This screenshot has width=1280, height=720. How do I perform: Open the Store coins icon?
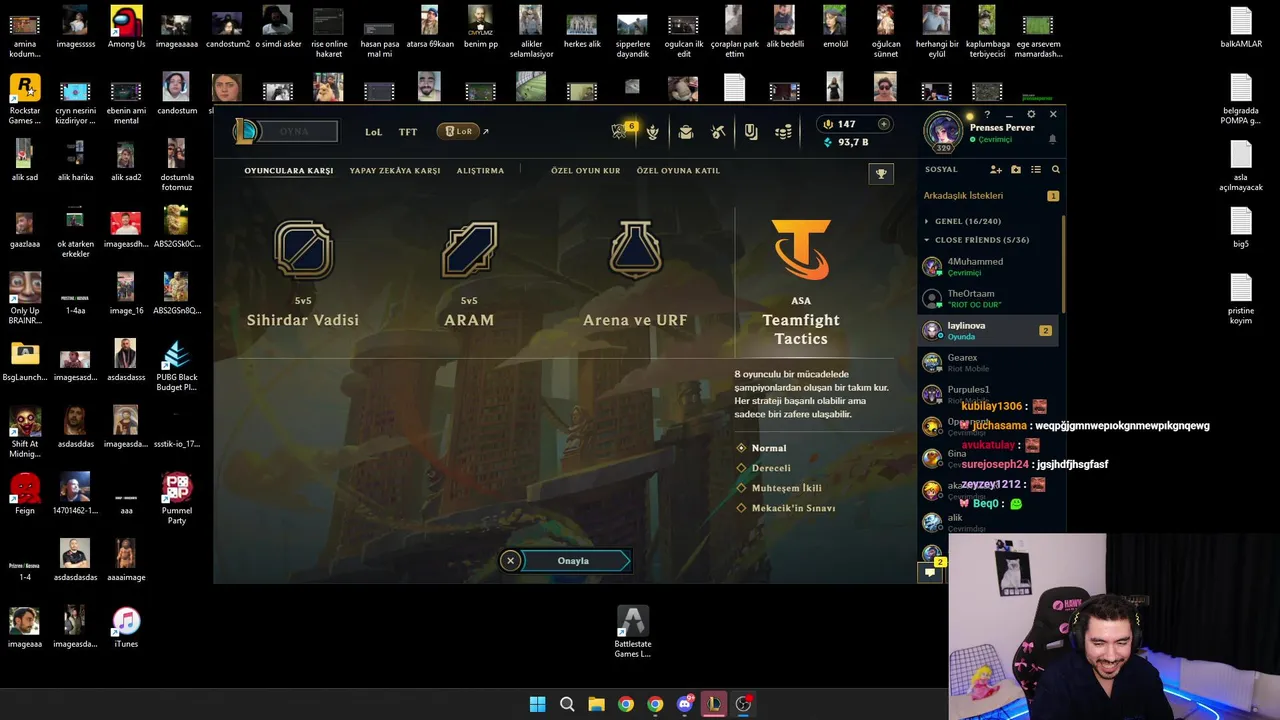click(785, 131)
